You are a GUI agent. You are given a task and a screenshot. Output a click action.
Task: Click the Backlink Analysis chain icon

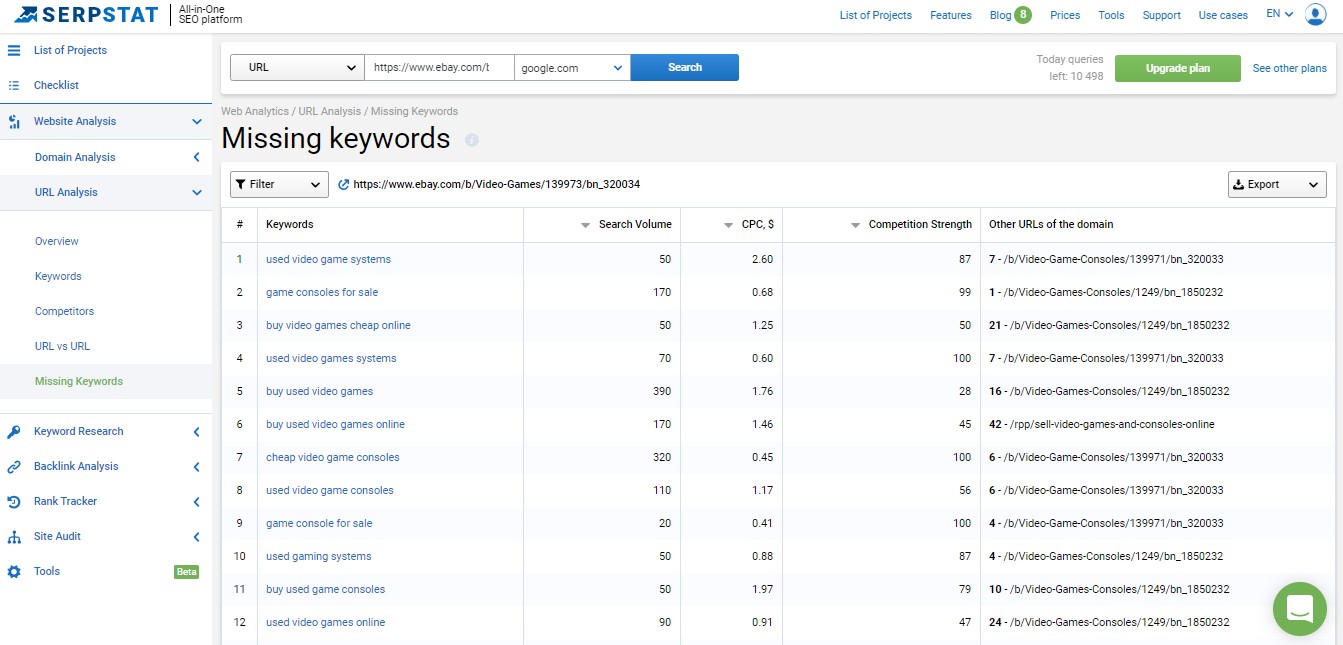pos(14,467)
